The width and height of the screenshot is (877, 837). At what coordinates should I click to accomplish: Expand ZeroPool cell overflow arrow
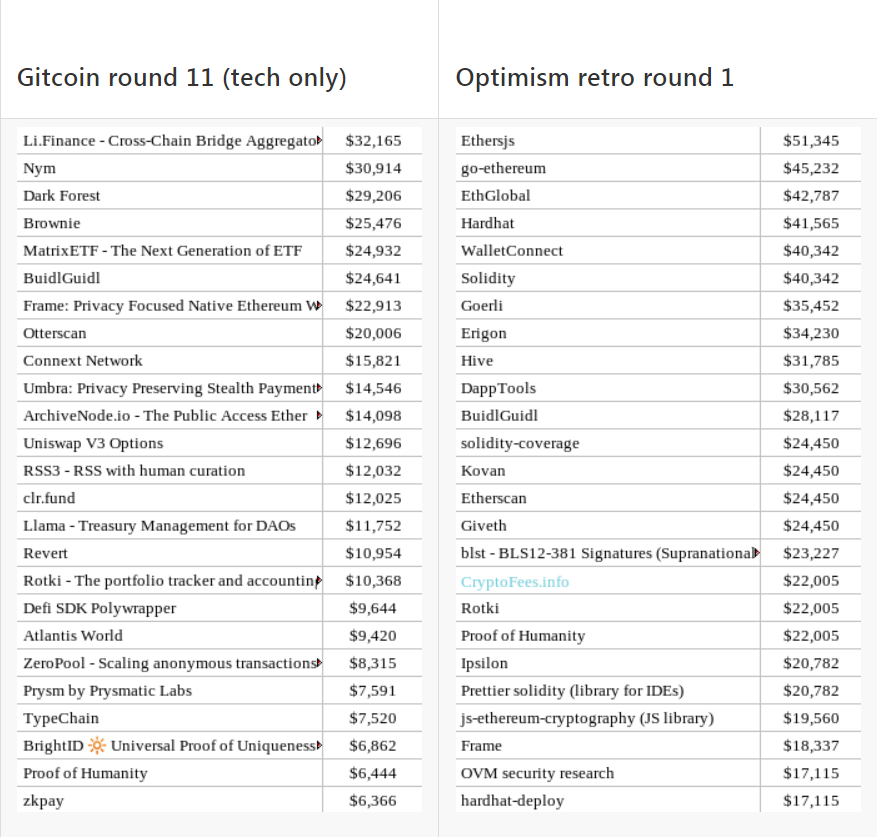(x=319, y=663)
